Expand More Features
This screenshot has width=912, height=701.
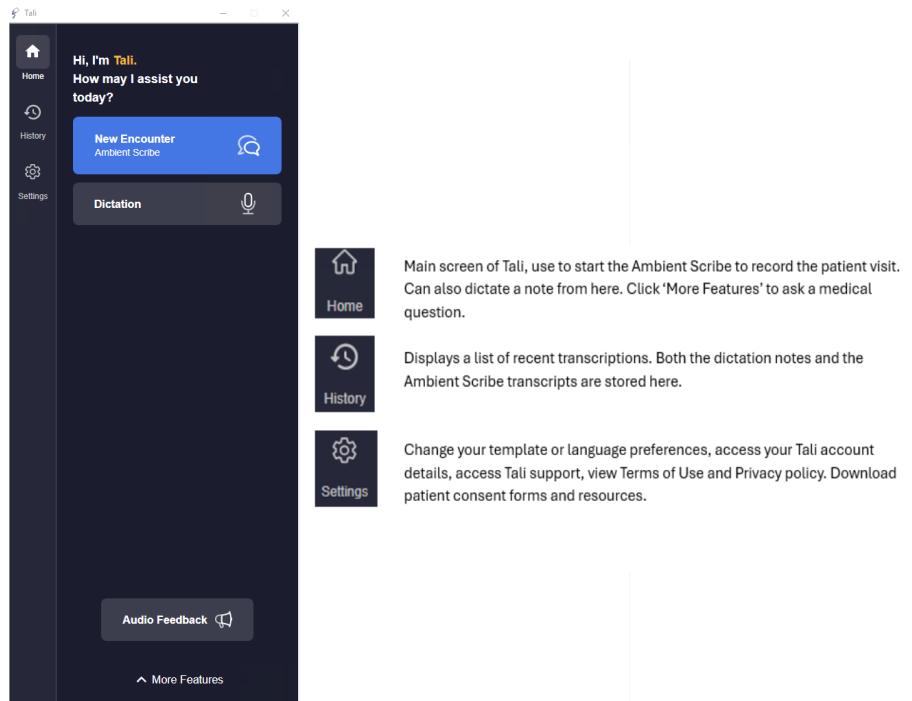pyautogui.click(x=180, y=679)
